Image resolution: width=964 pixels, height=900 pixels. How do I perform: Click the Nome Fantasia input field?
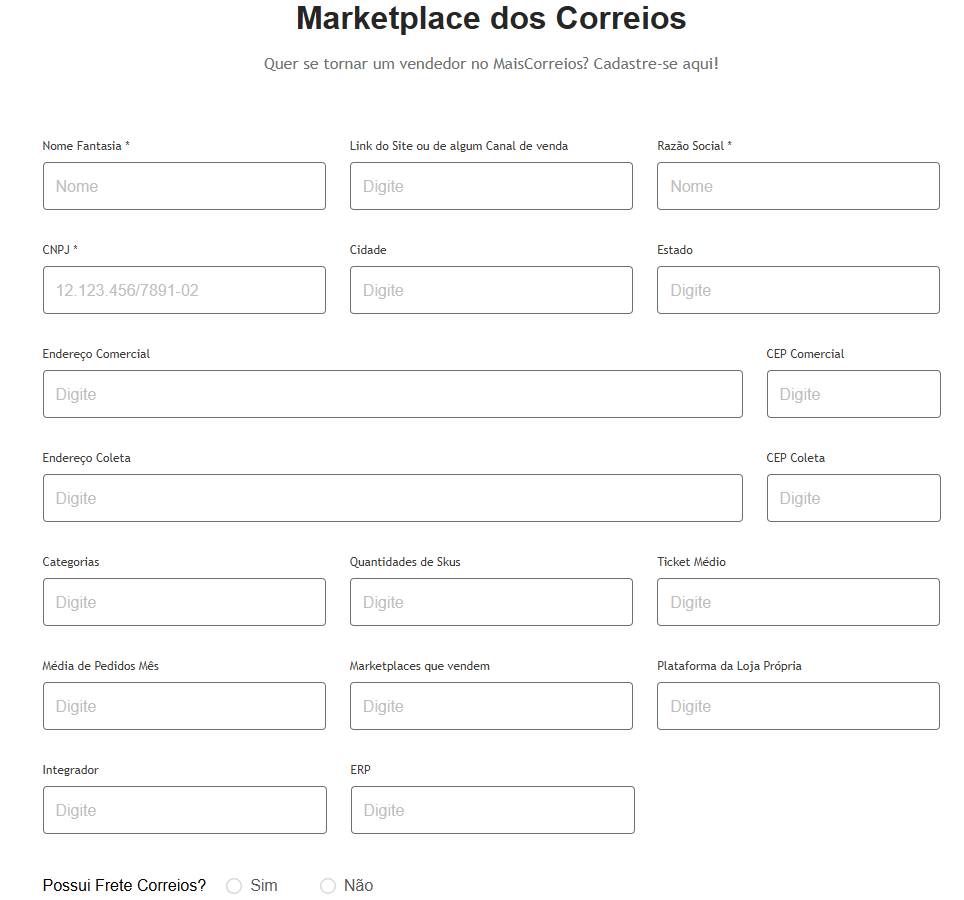pos(184,186)
